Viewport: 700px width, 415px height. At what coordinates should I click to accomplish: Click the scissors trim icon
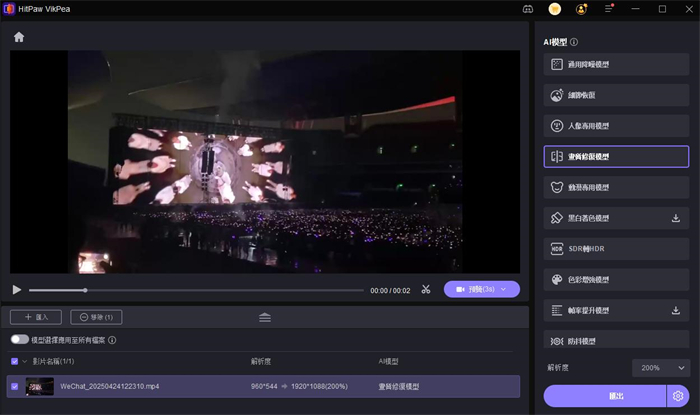point(425,290)
